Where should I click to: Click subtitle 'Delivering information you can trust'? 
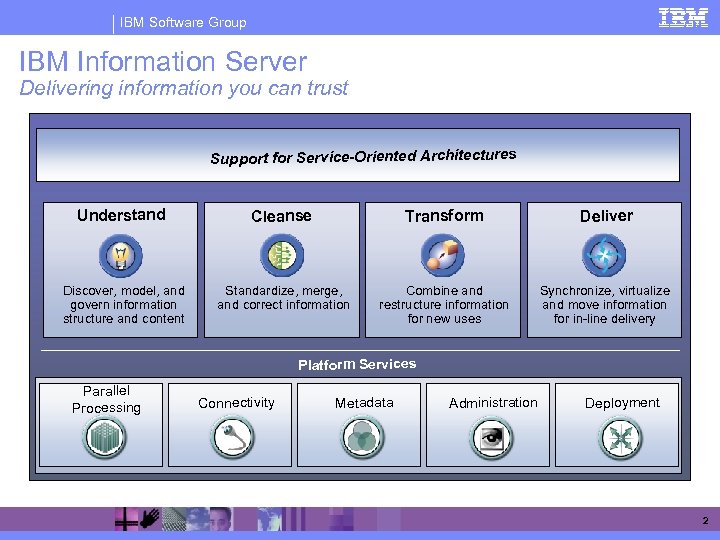(x=184, y=88)
